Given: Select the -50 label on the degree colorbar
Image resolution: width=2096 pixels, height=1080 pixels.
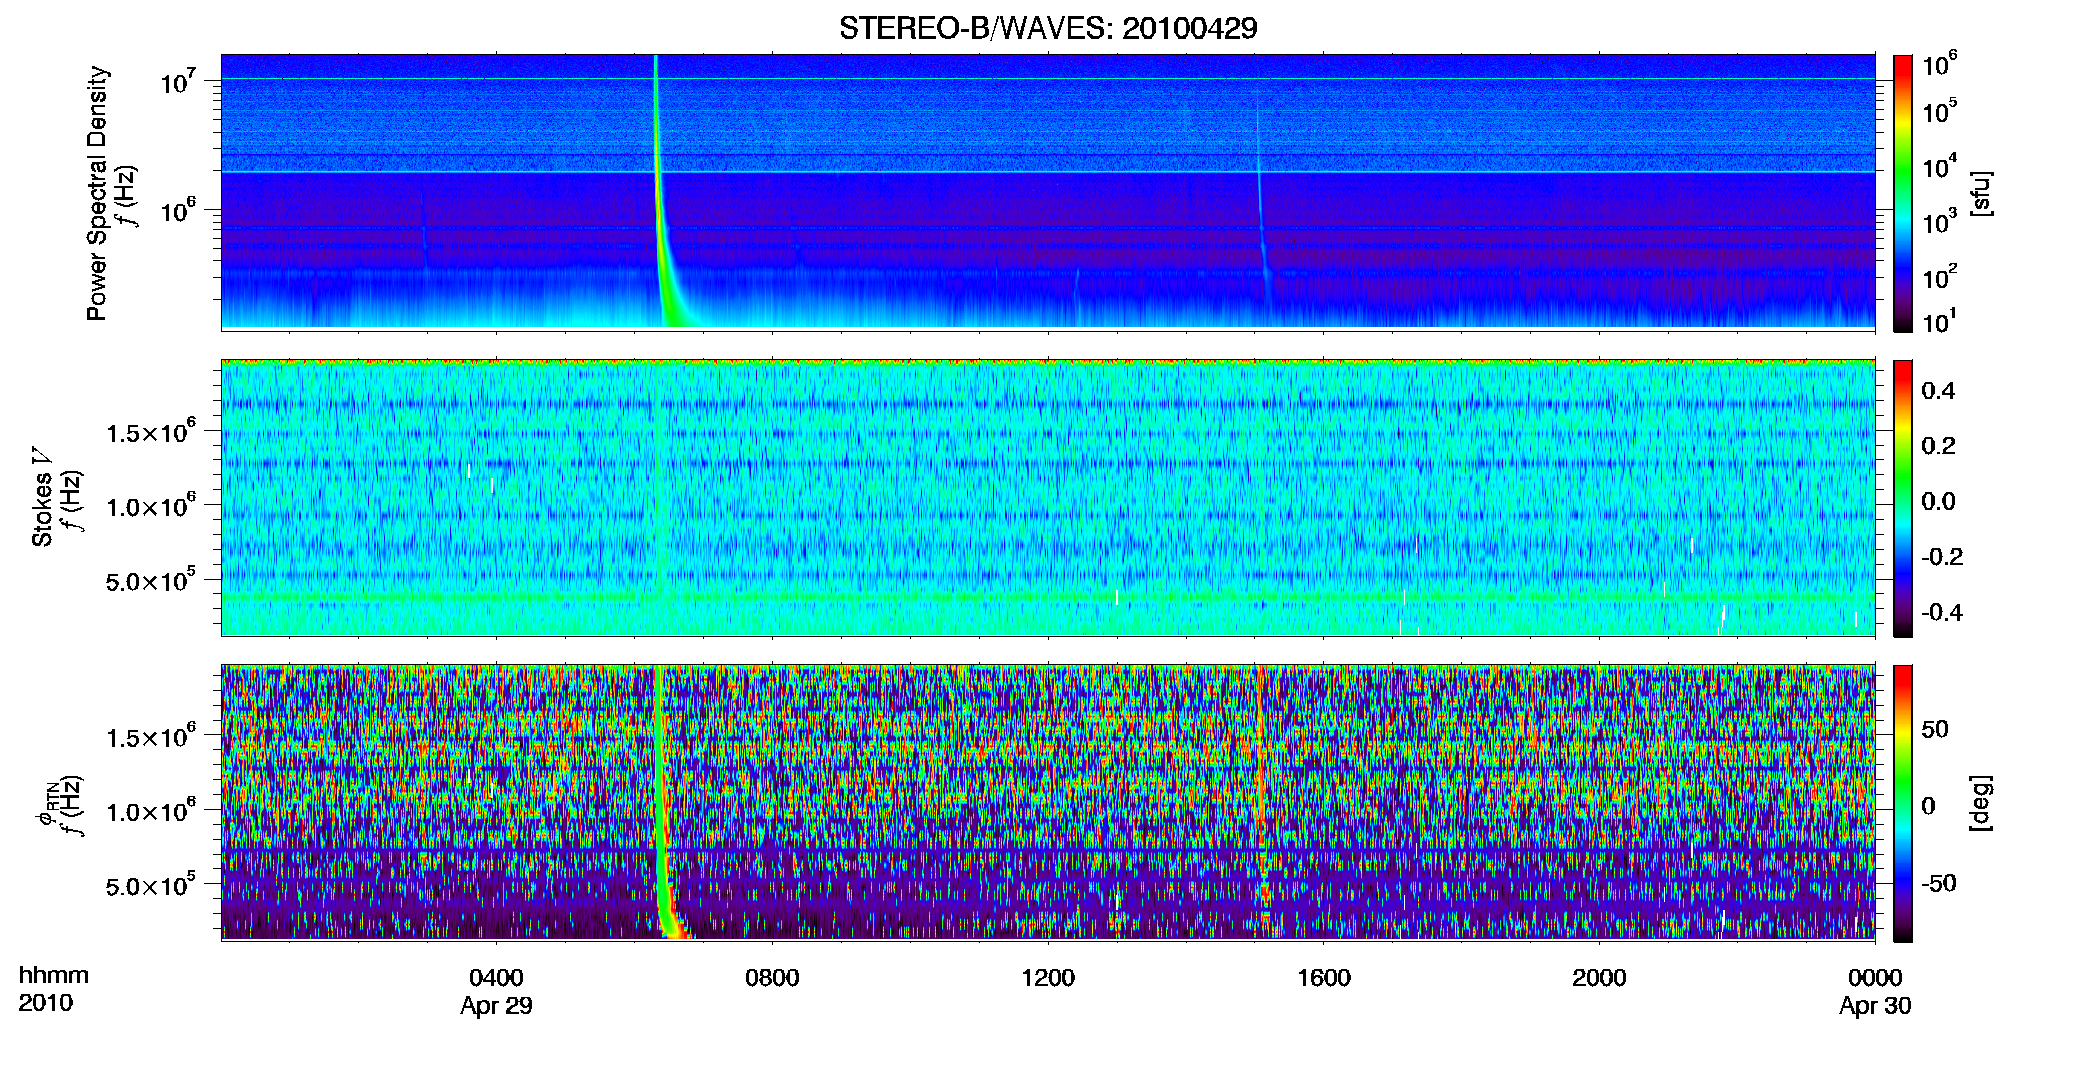Looking at the screenshot, I should coord(1939,883).
